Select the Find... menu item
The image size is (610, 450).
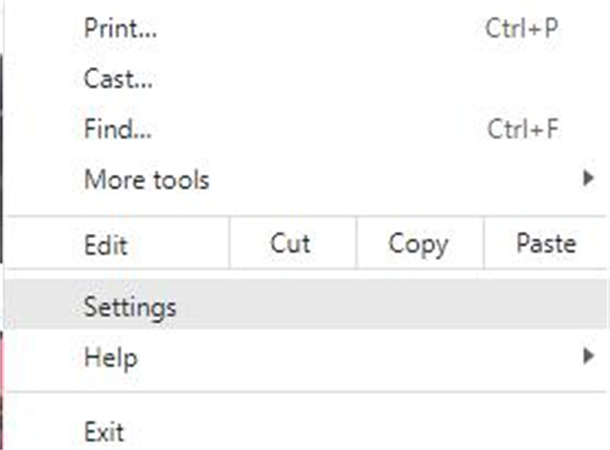pos(119,129)
